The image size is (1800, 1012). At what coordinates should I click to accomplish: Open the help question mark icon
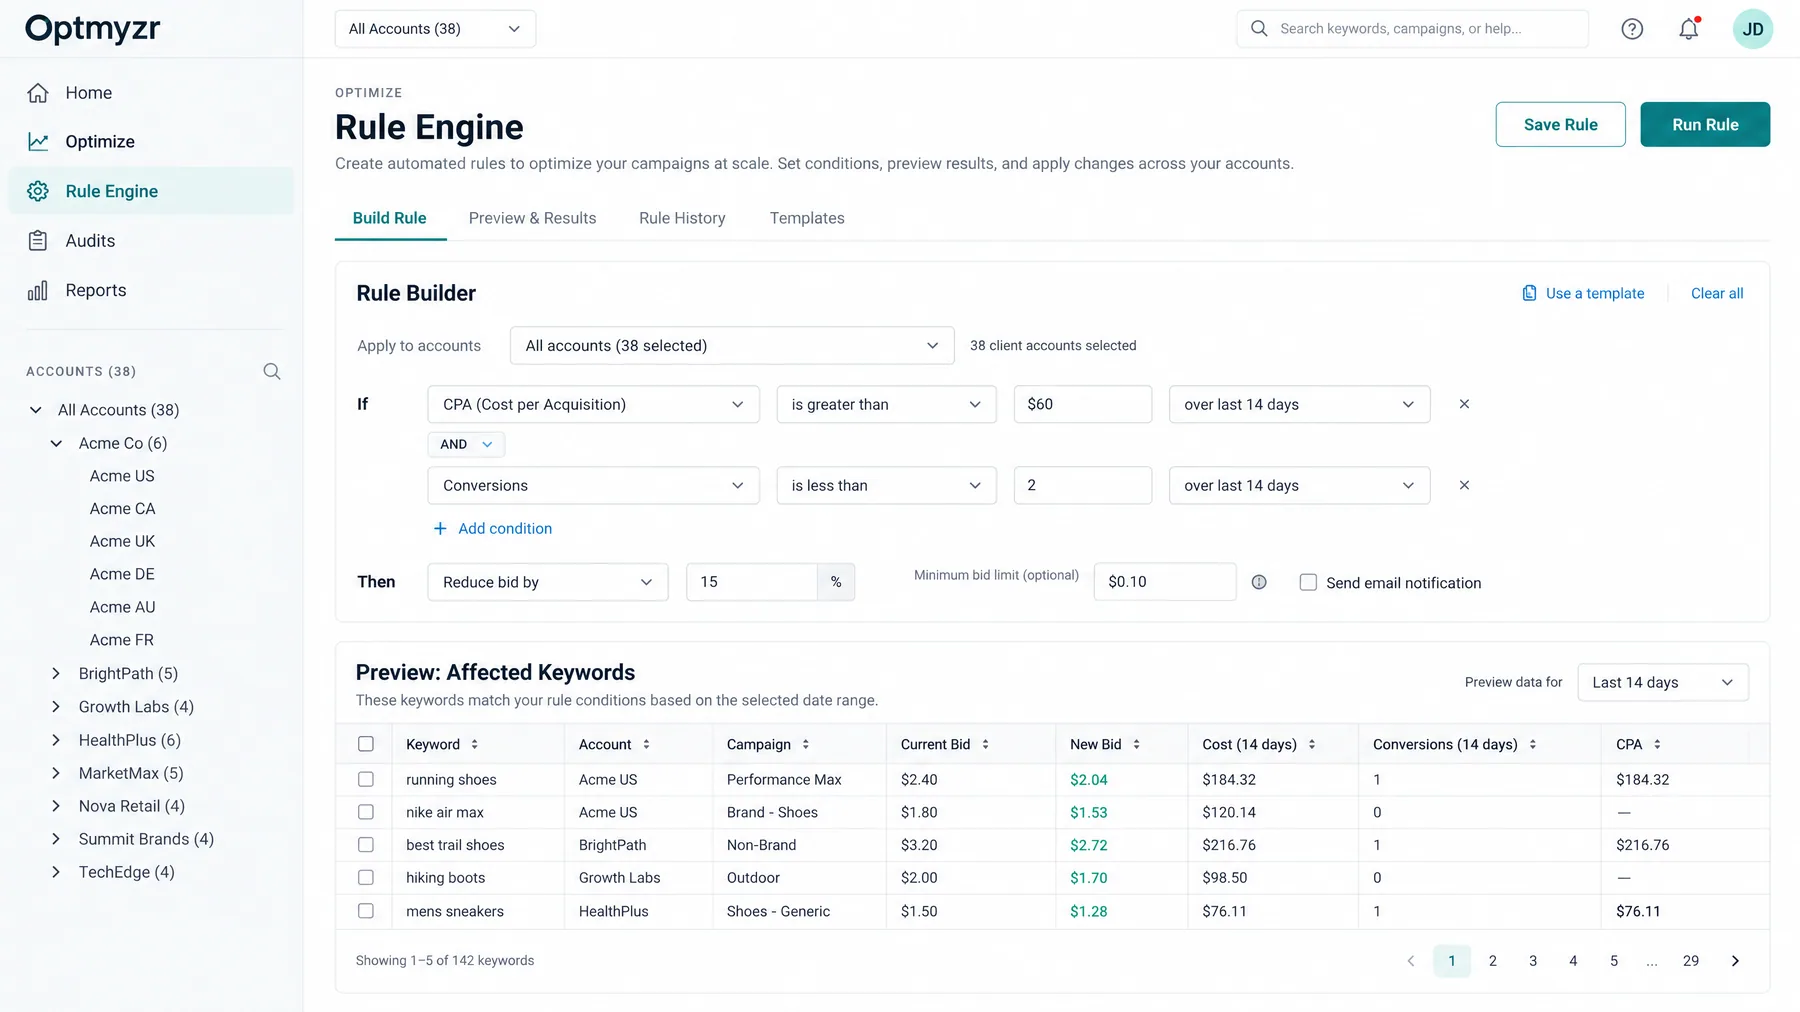click(x=1632, y=29)
